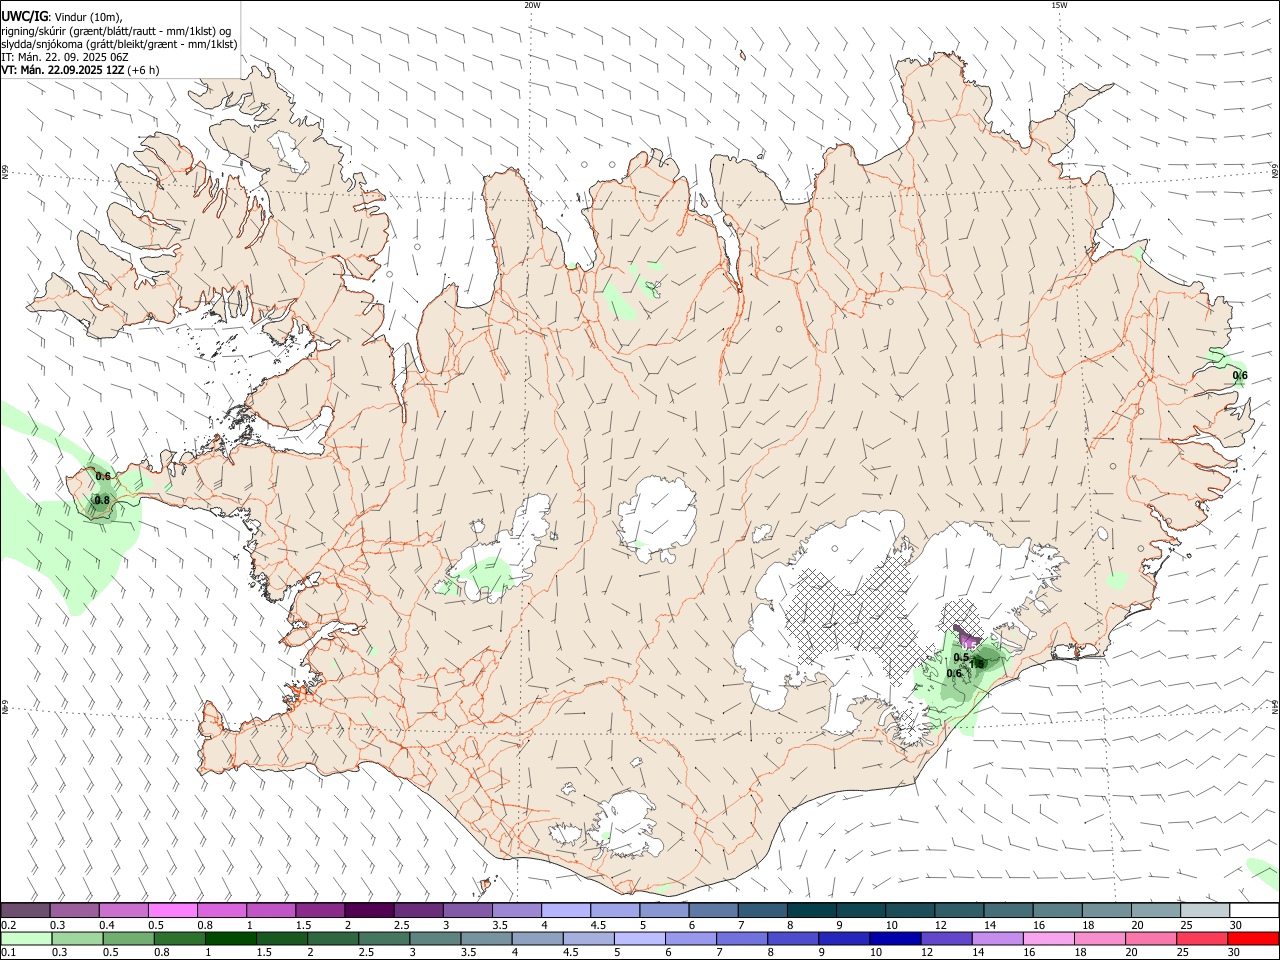The height and width of the screenshot is (960, 1280).
Task: Click the purple snowfall patch on Vatnajökull
Action: point(966,636)
